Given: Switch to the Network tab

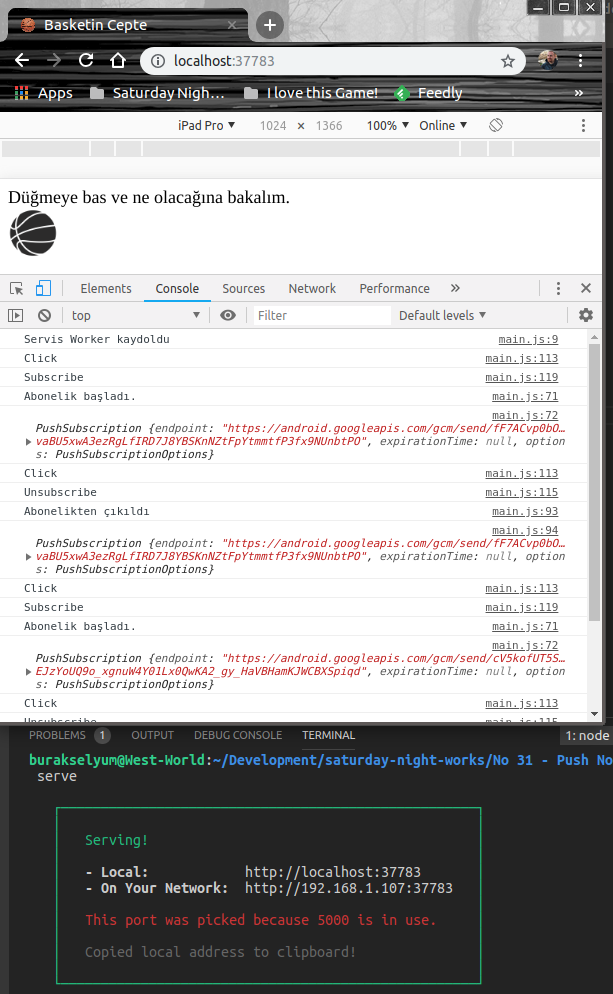Looking at the screenshot, I should coord(312,288).
